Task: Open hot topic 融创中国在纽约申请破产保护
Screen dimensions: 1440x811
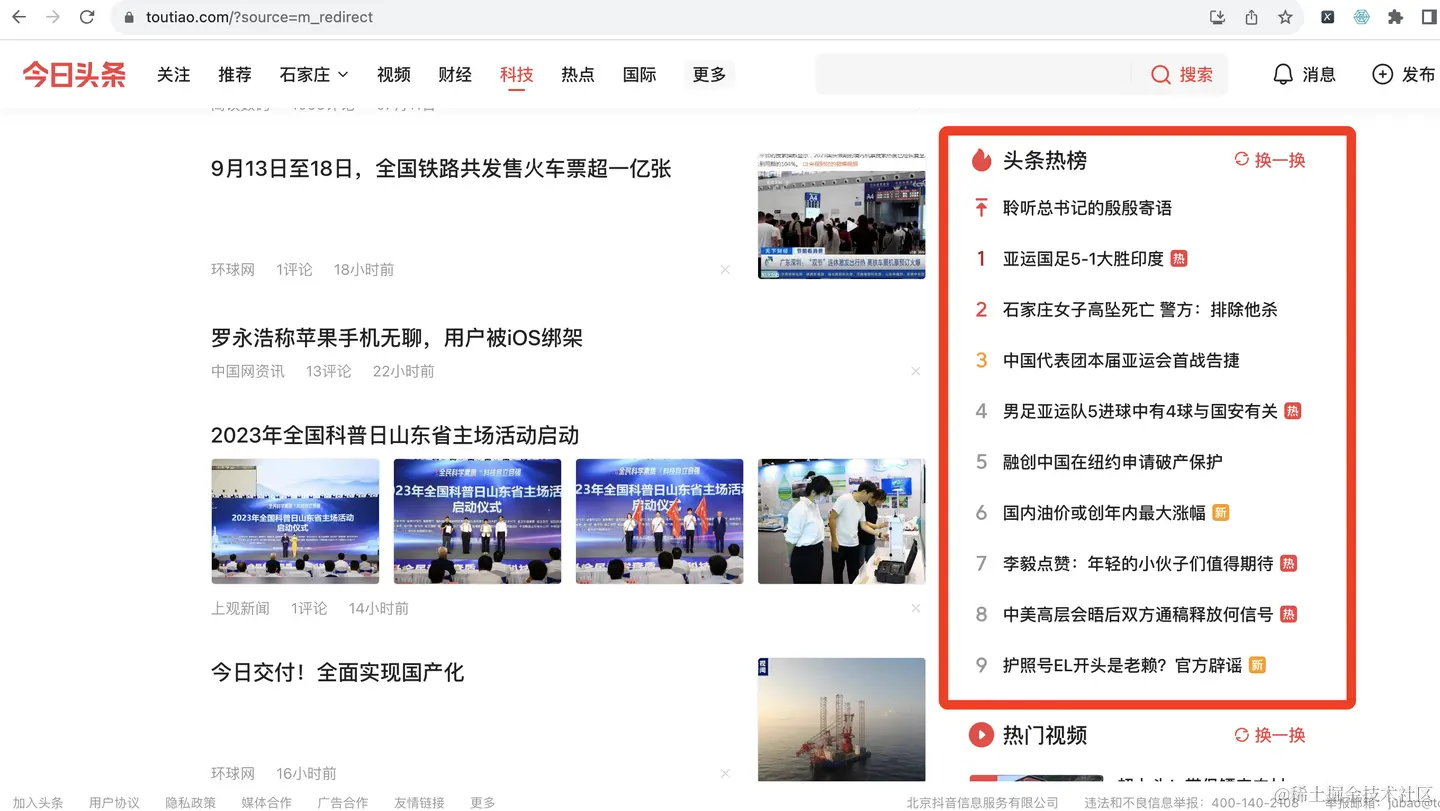Action: click(x=1112, y=462)
